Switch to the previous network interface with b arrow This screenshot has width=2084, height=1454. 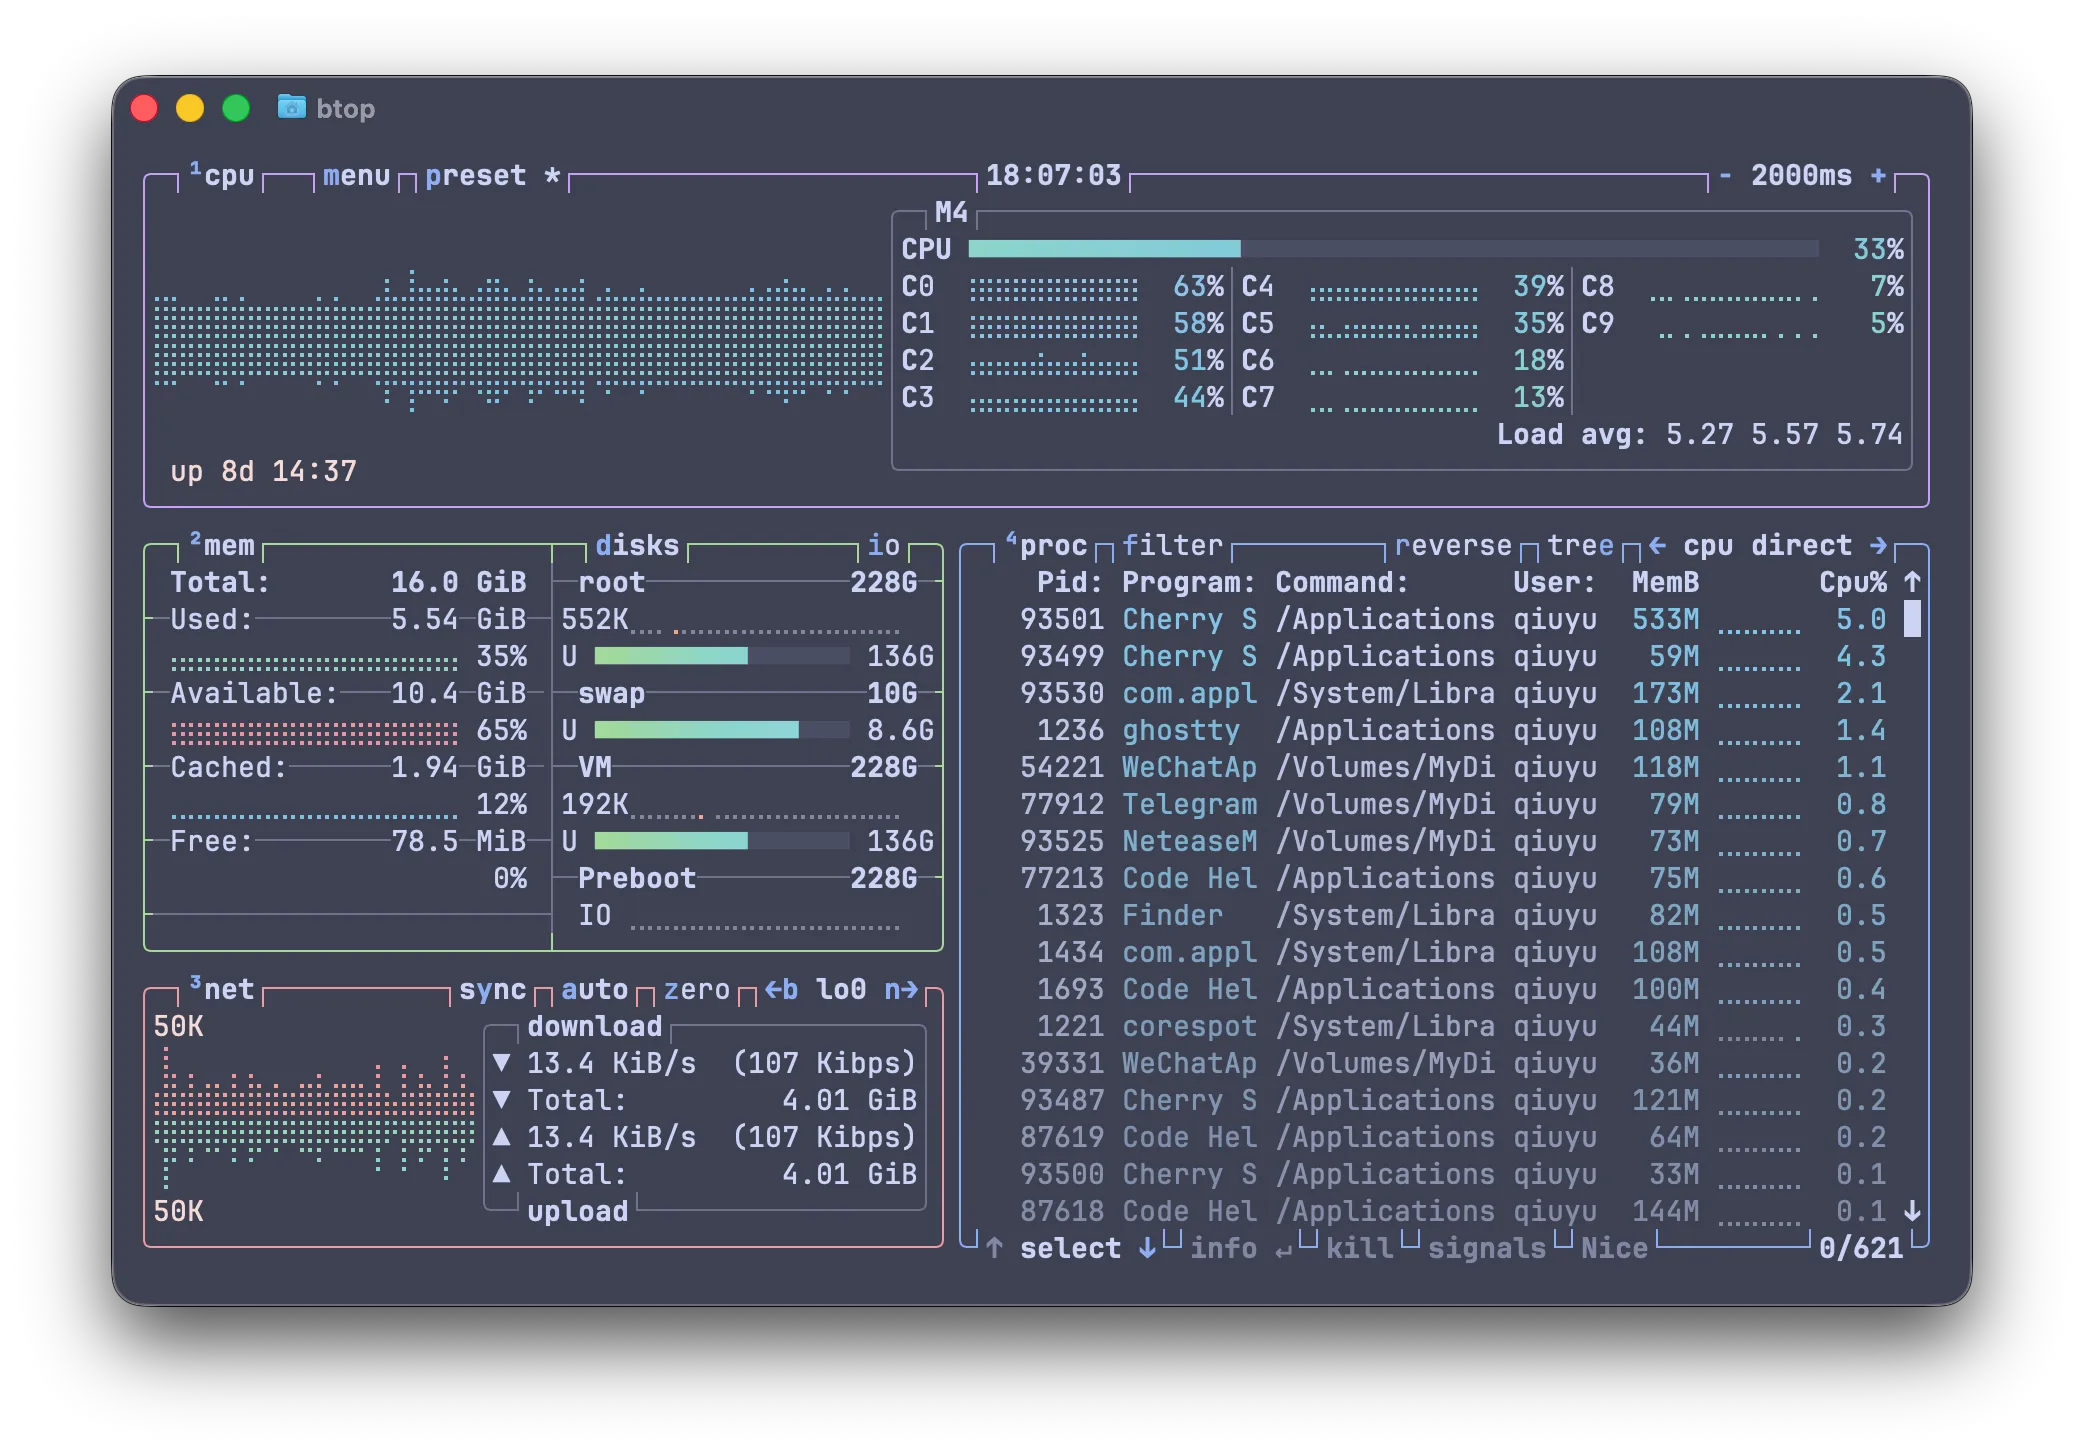(781, 990)
